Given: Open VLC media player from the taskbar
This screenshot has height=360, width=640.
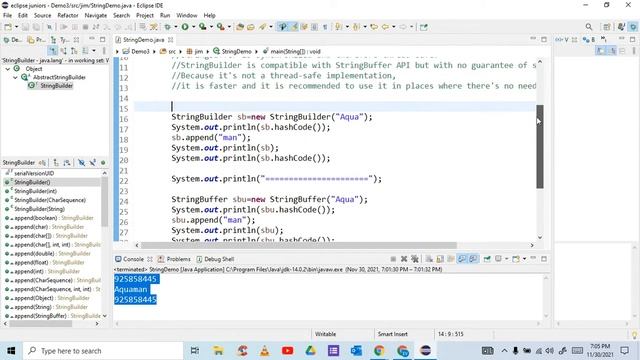Looking at the screenshot, I should pos(264,351).
